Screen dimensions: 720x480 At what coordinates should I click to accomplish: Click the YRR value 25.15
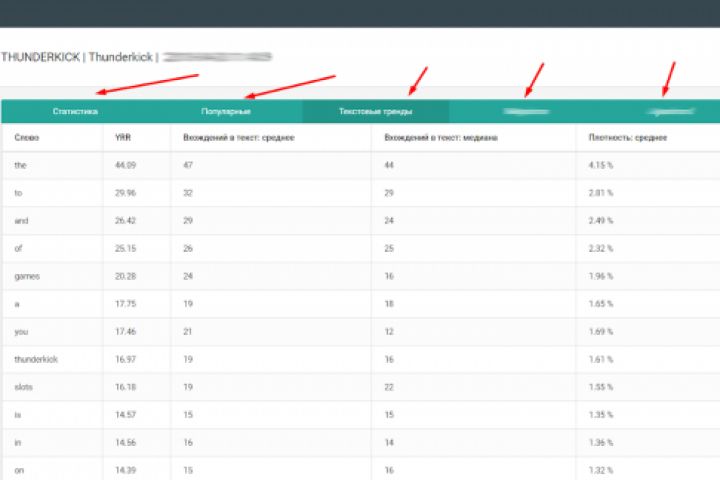click(x=125, y=248)
